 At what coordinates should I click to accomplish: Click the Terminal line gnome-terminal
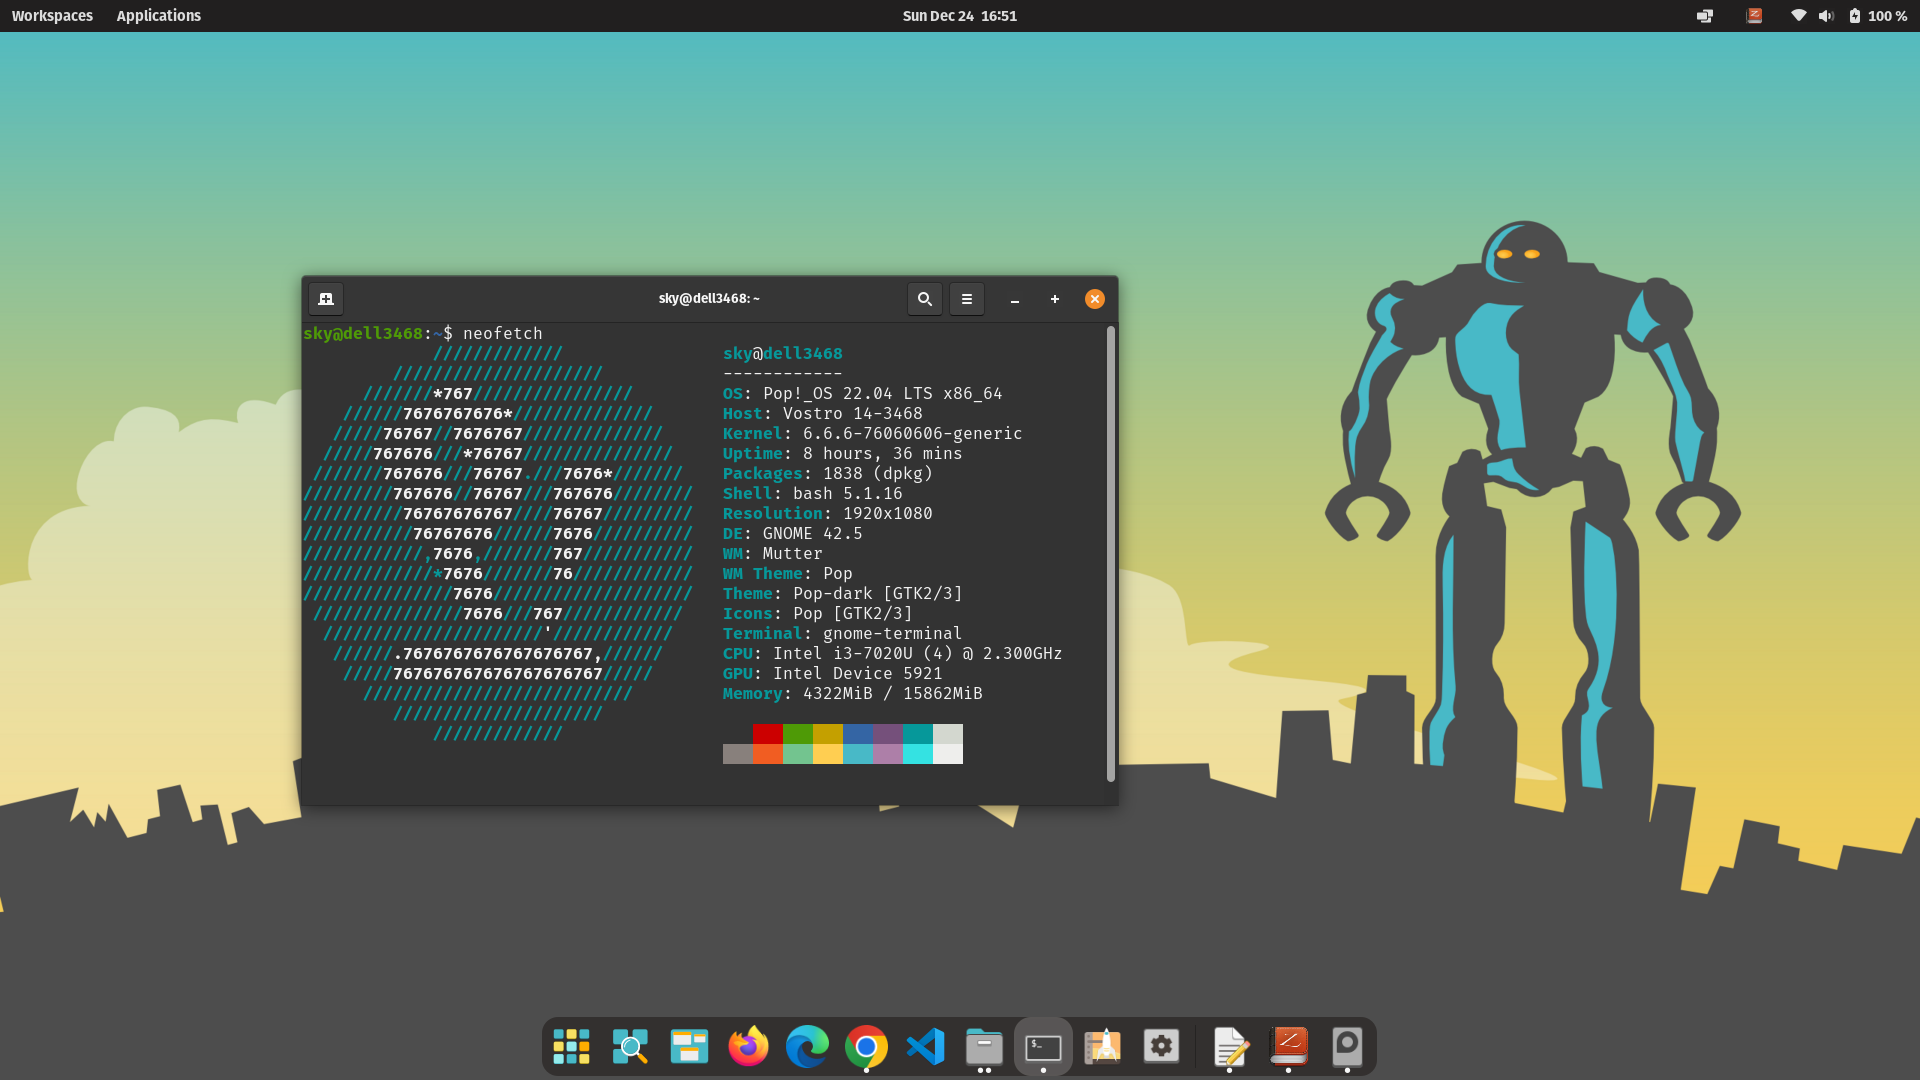coord(842,633)
